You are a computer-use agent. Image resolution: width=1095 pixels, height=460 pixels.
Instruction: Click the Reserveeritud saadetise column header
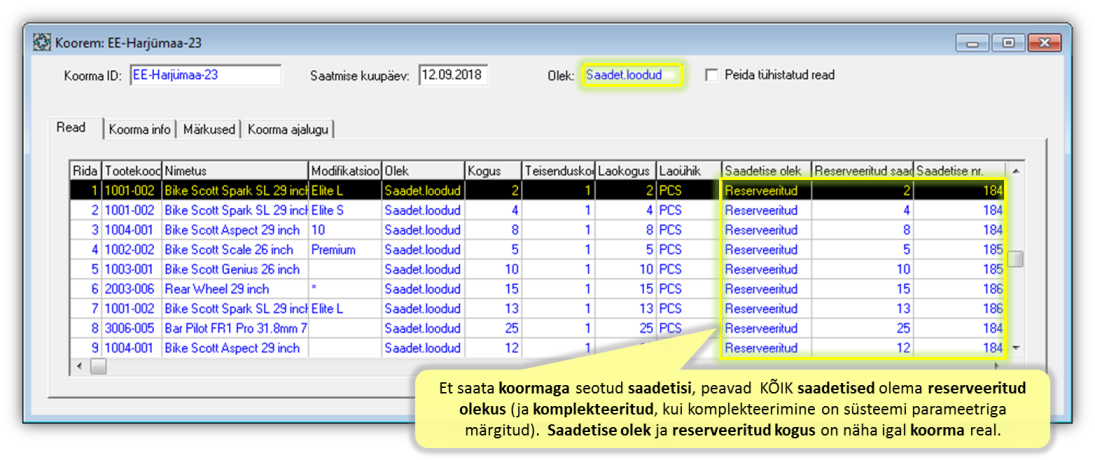click(862, 171)
